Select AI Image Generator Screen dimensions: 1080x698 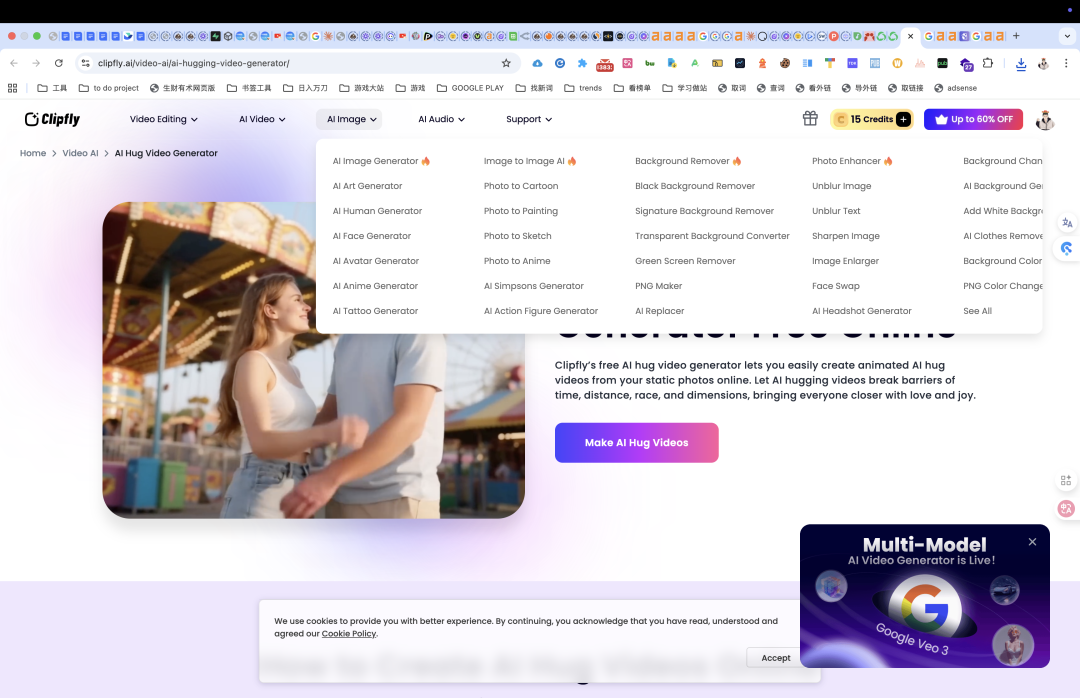[381, 161]
